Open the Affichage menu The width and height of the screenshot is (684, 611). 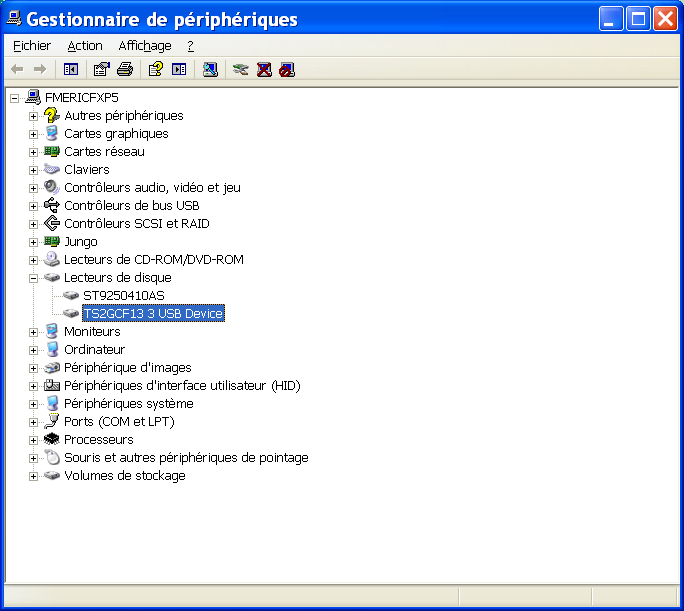pos(145,45)
